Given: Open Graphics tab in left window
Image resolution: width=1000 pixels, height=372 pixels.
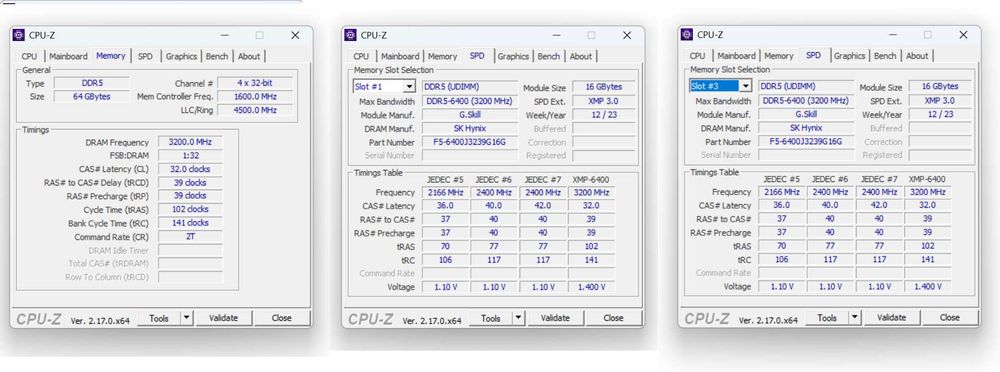Looking at the screenshot, I should pos(182,56).
